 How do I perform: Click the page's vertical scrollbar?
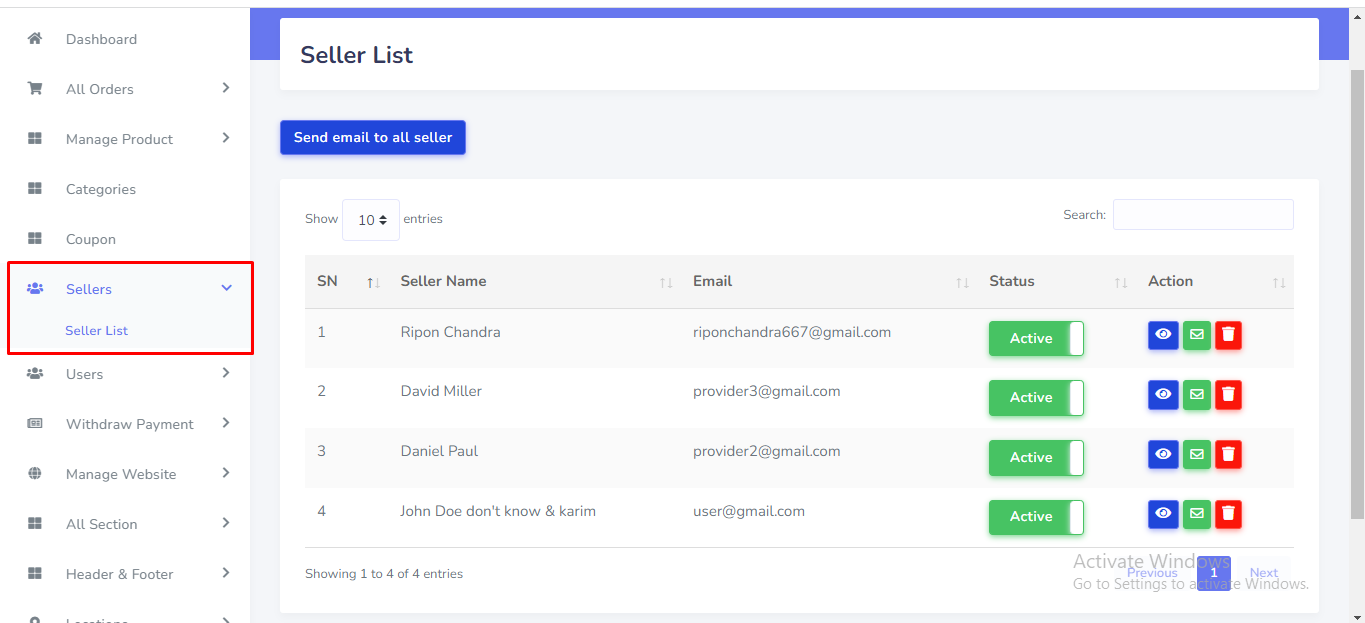click(1357, 300)
